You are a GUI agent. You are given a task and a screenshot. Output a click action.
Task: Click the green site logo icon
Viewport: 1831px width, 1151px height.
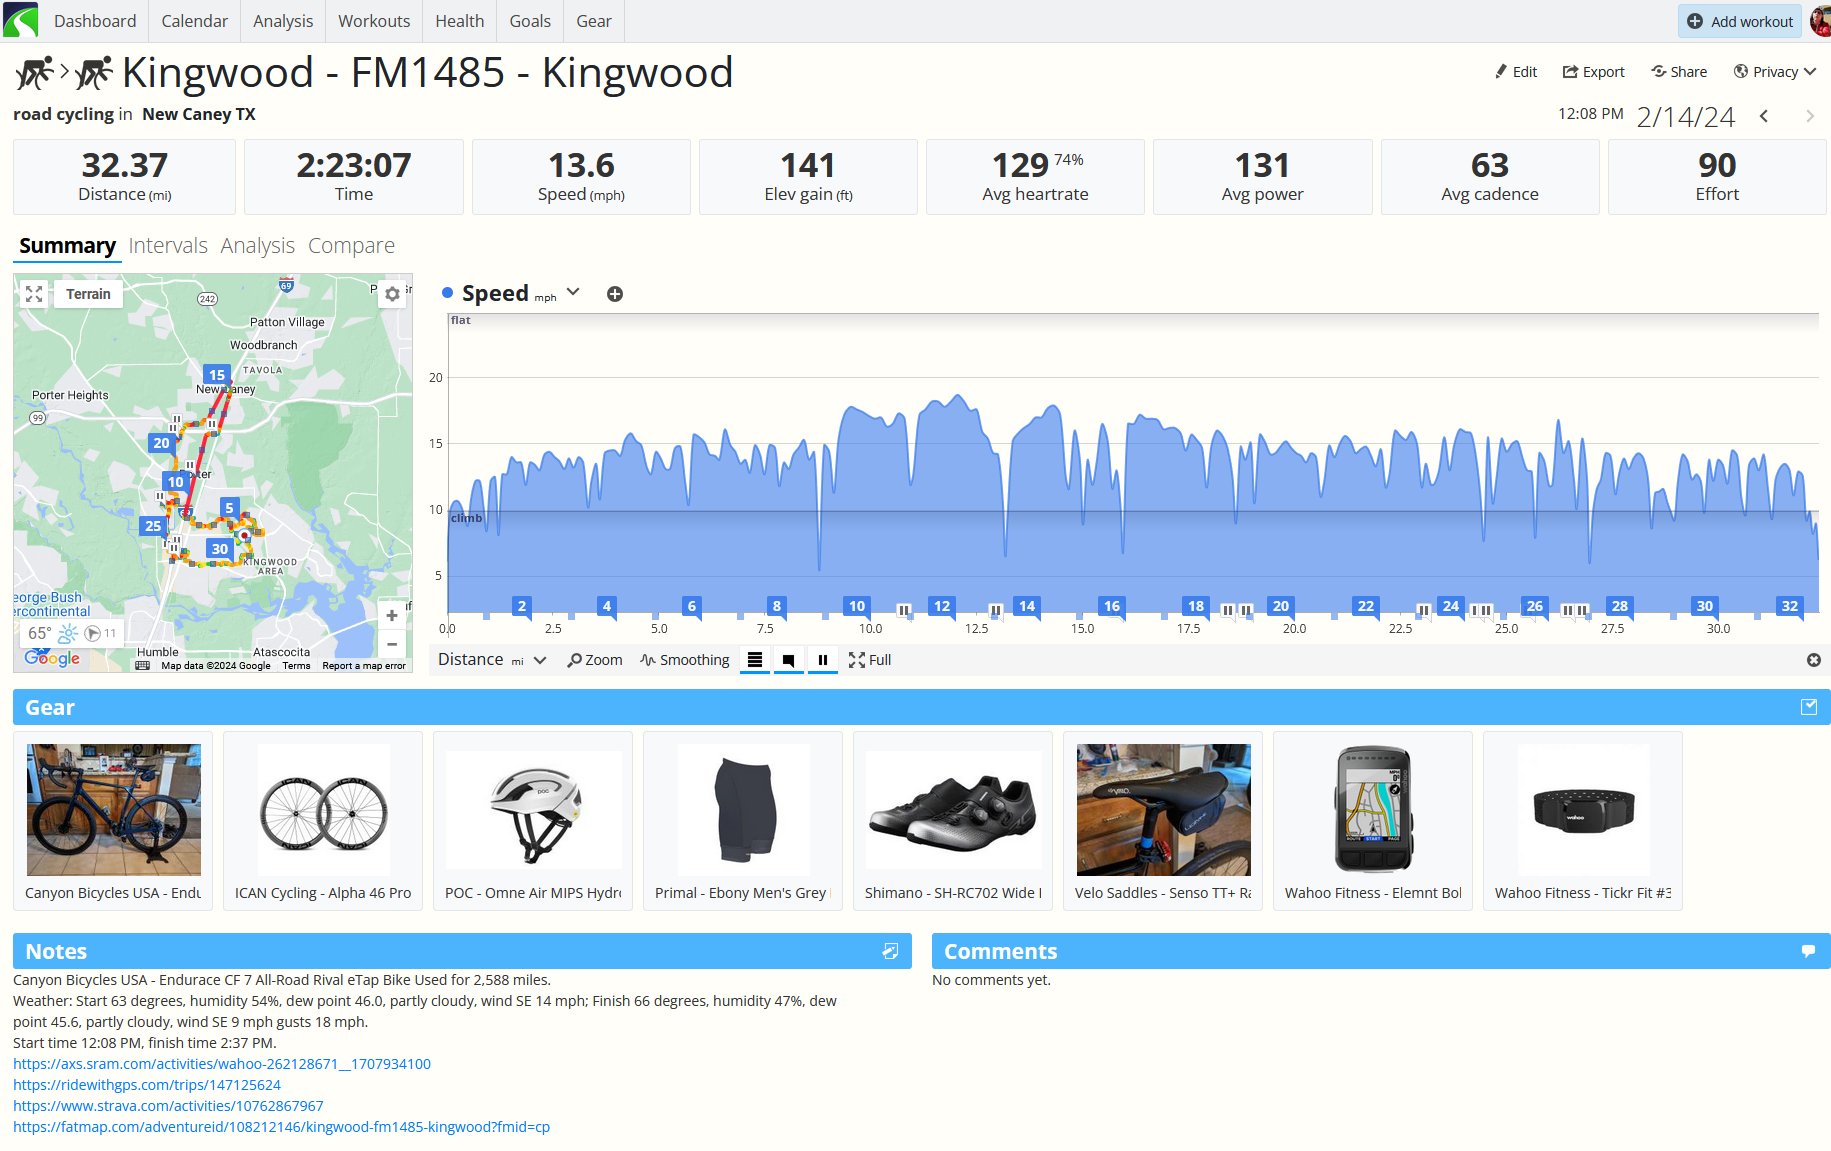click(x=21, y=20)
